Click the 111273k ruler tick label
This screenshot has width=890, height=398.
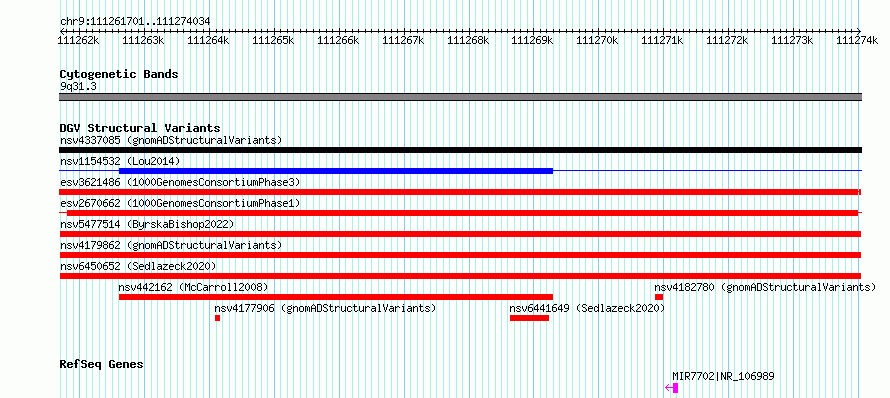[x=792, y=40]
